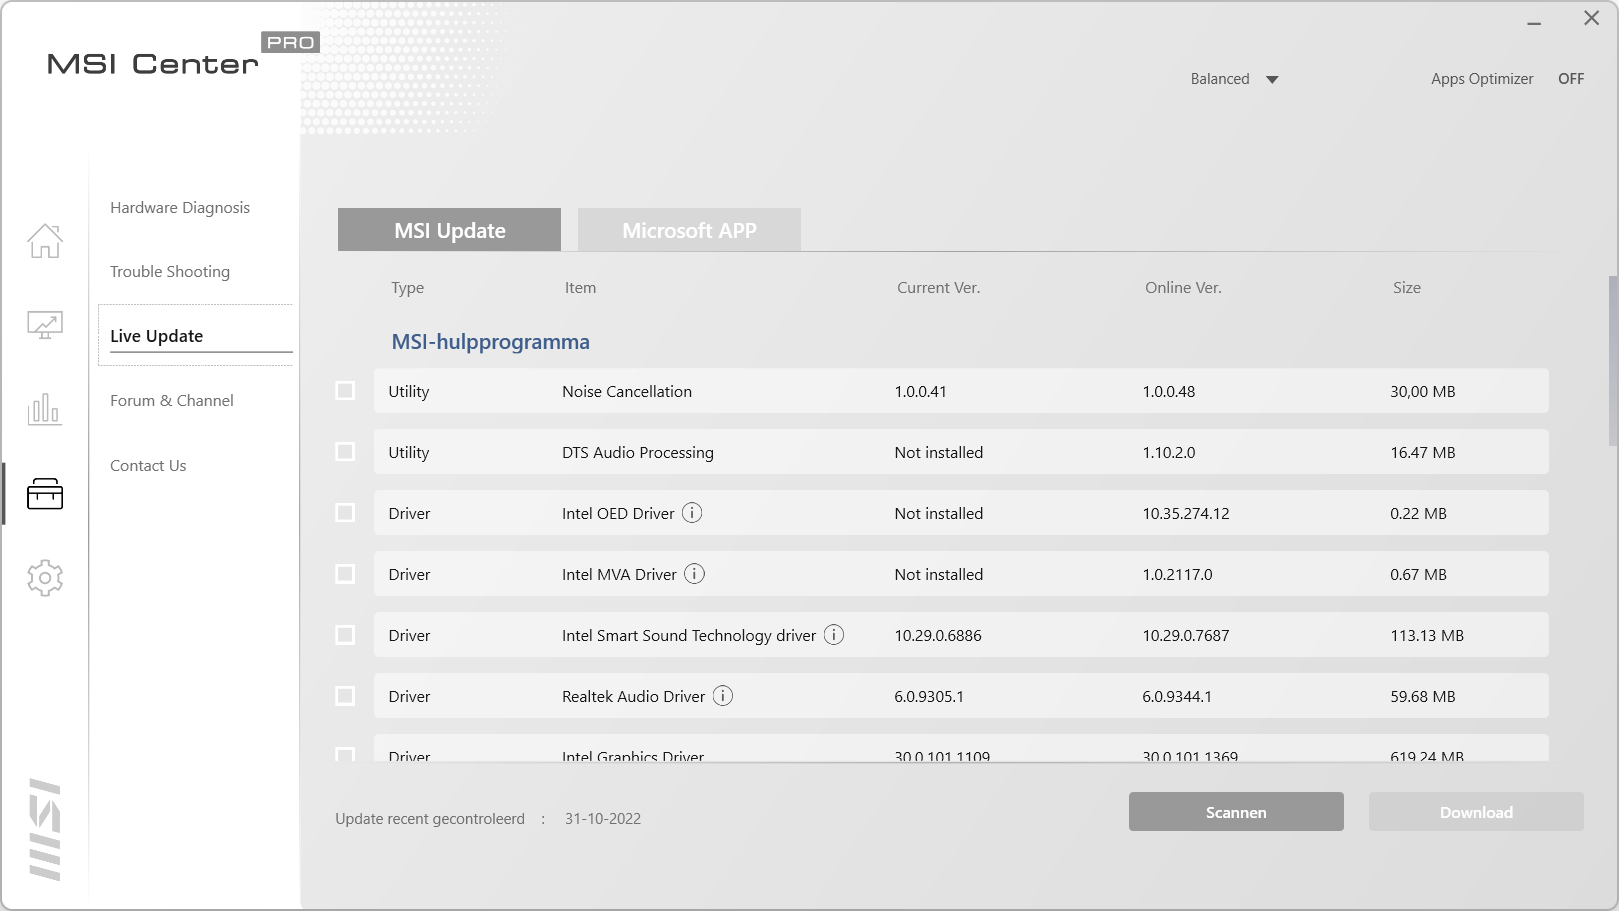The image size is (1619, 911).
Task: Show info for Intel OED Driver
Action: pyautogui.click(x=692, y=513)
